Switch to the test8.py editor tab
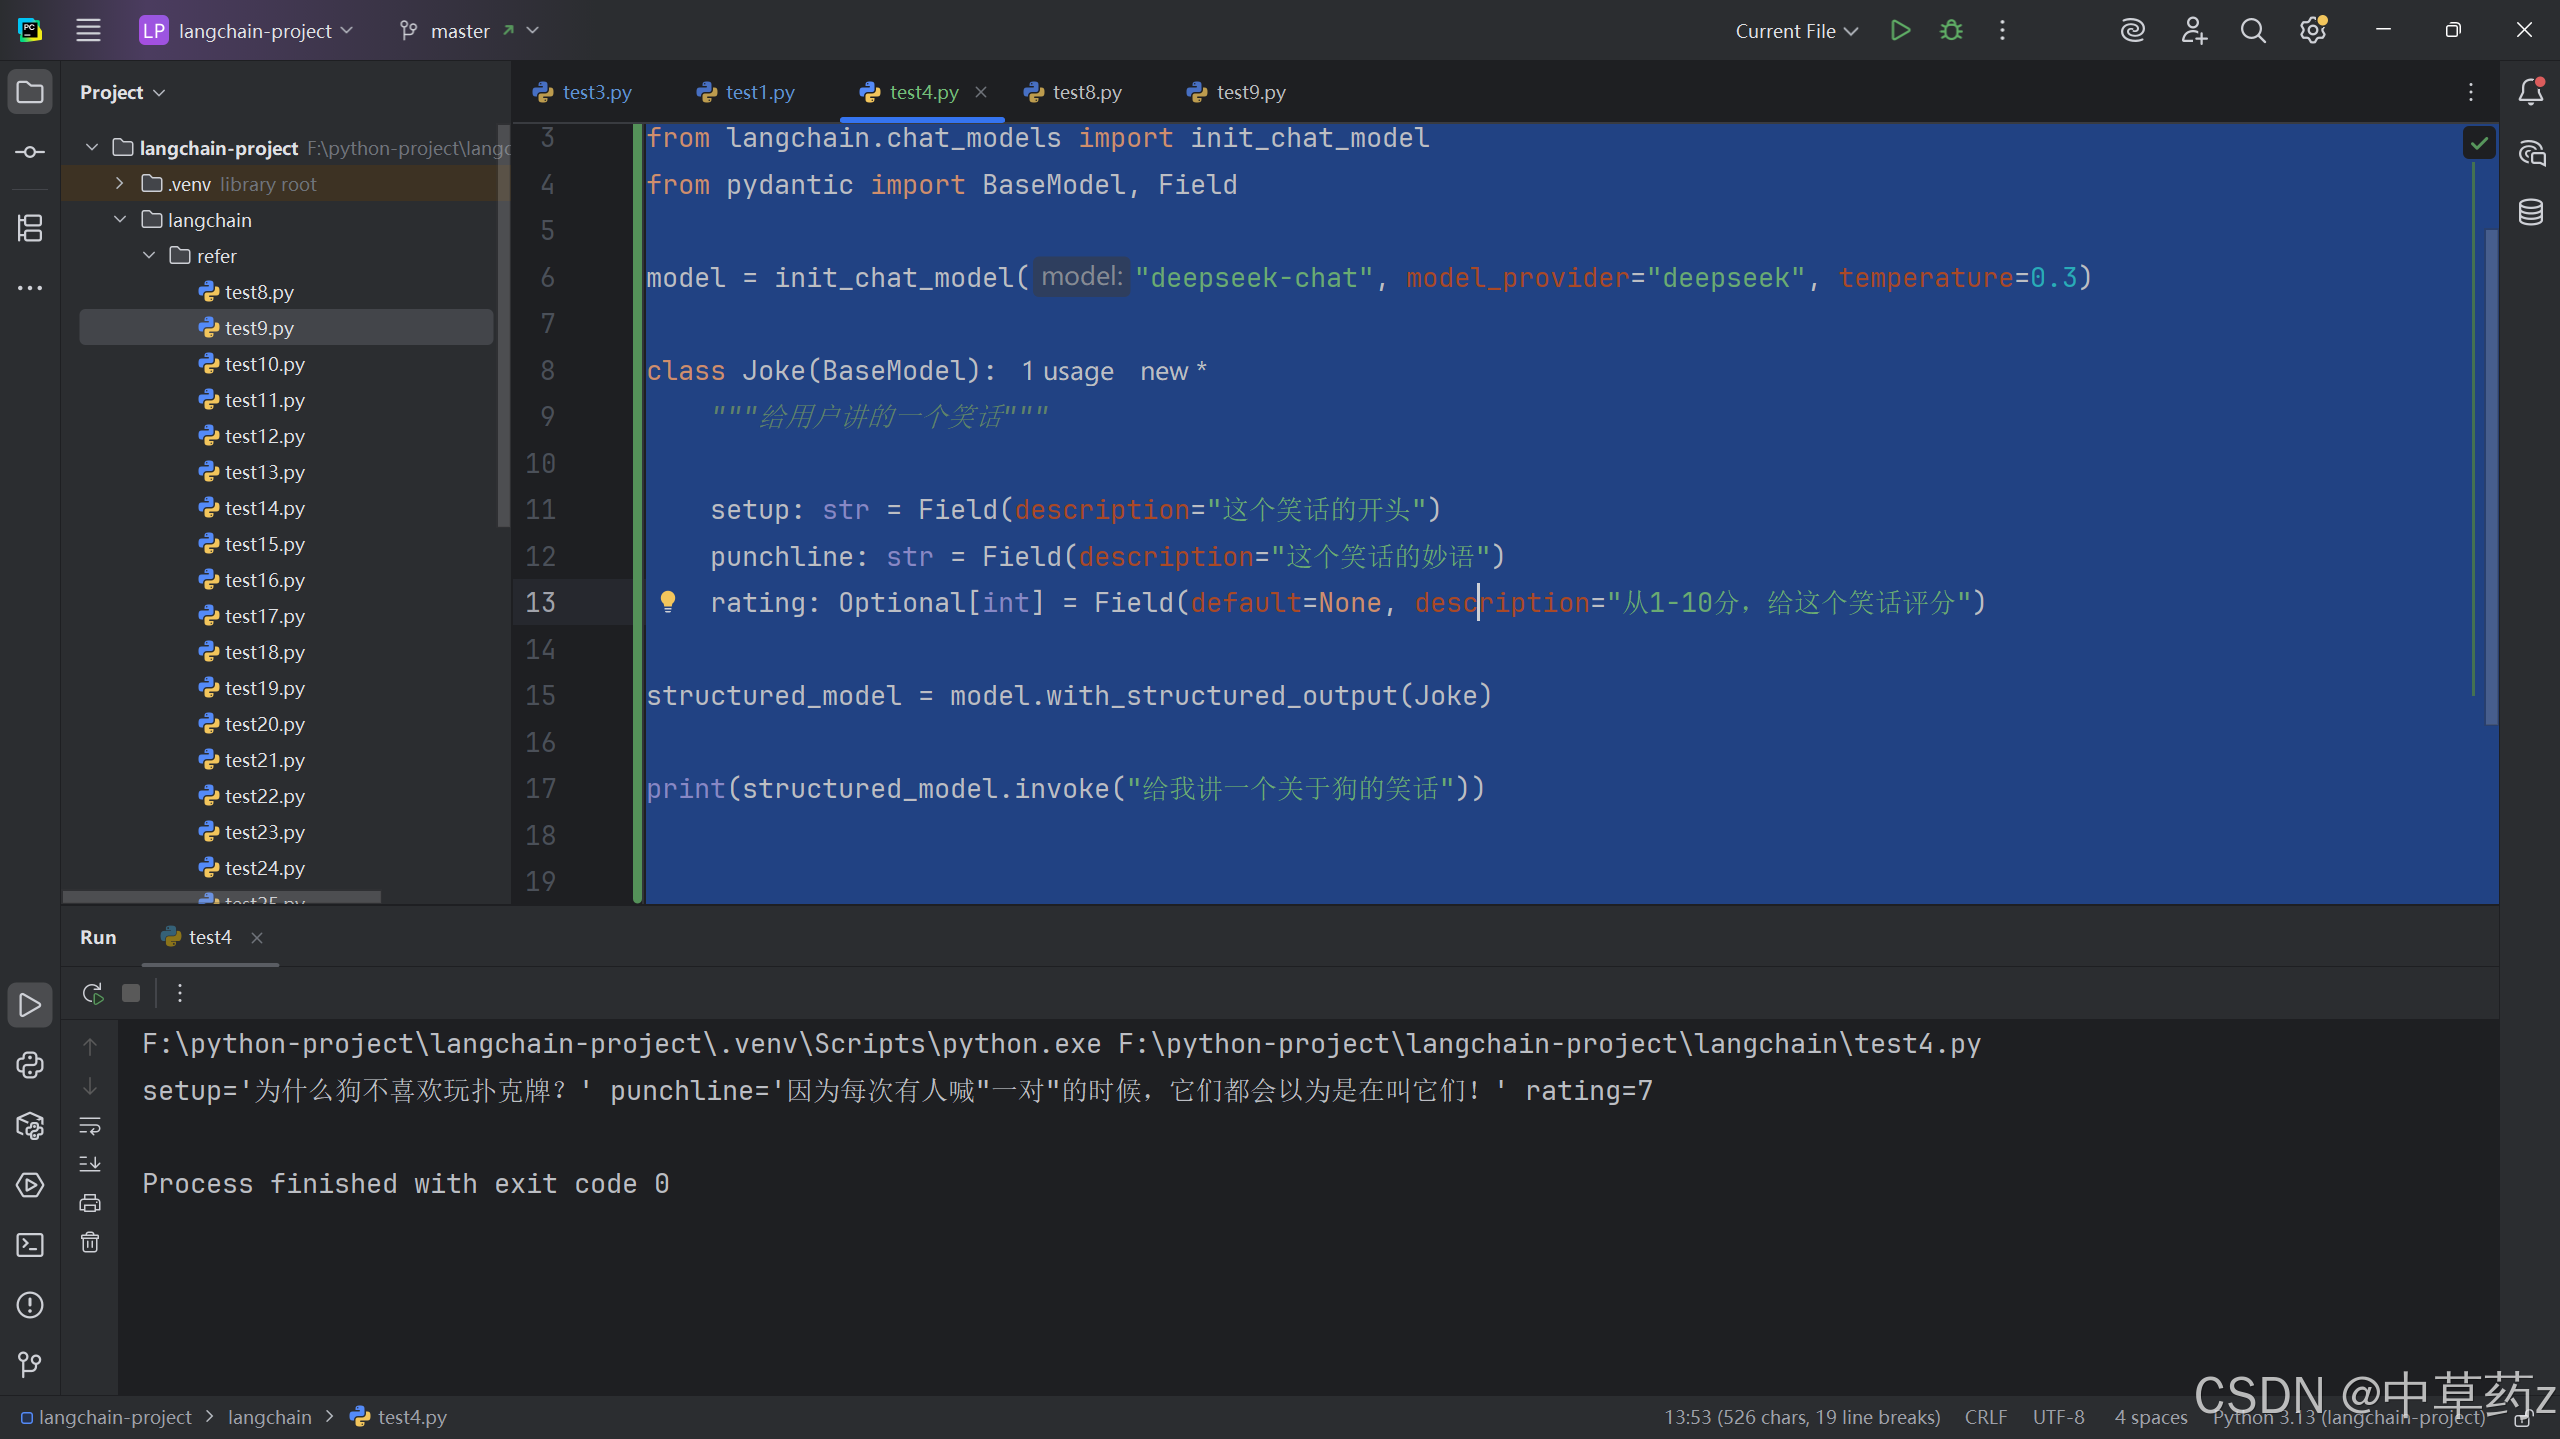 [1086, 92]
